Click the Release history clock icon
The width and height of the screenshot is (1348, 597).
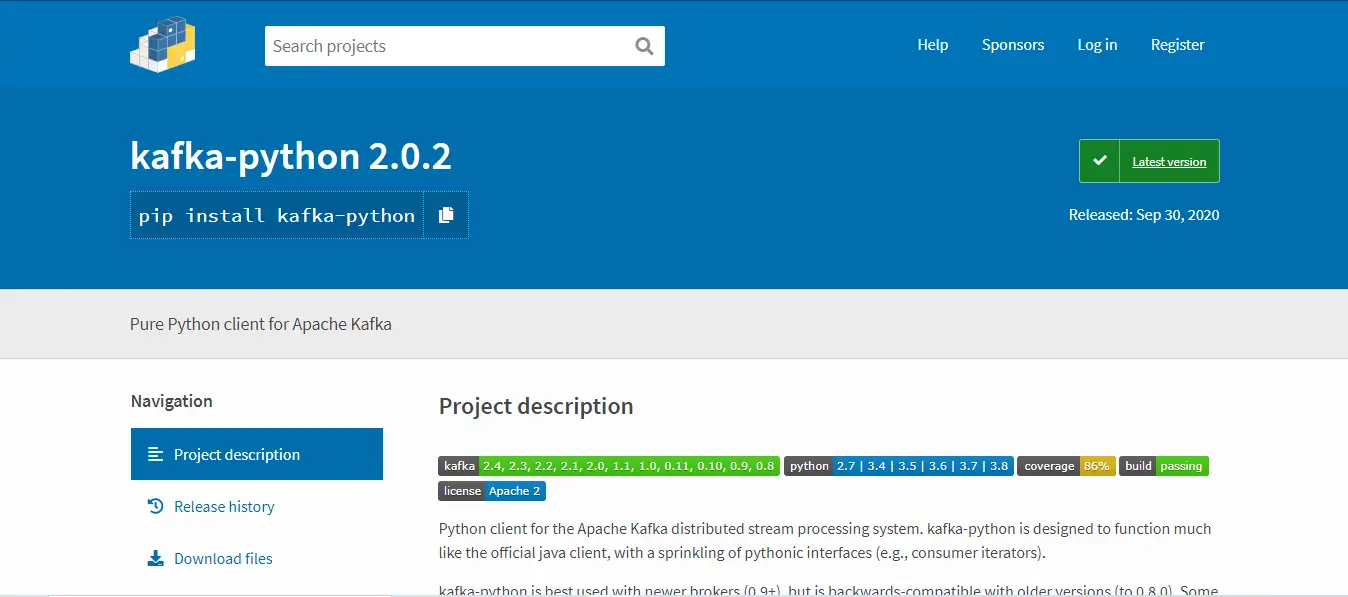pos(155,506)
